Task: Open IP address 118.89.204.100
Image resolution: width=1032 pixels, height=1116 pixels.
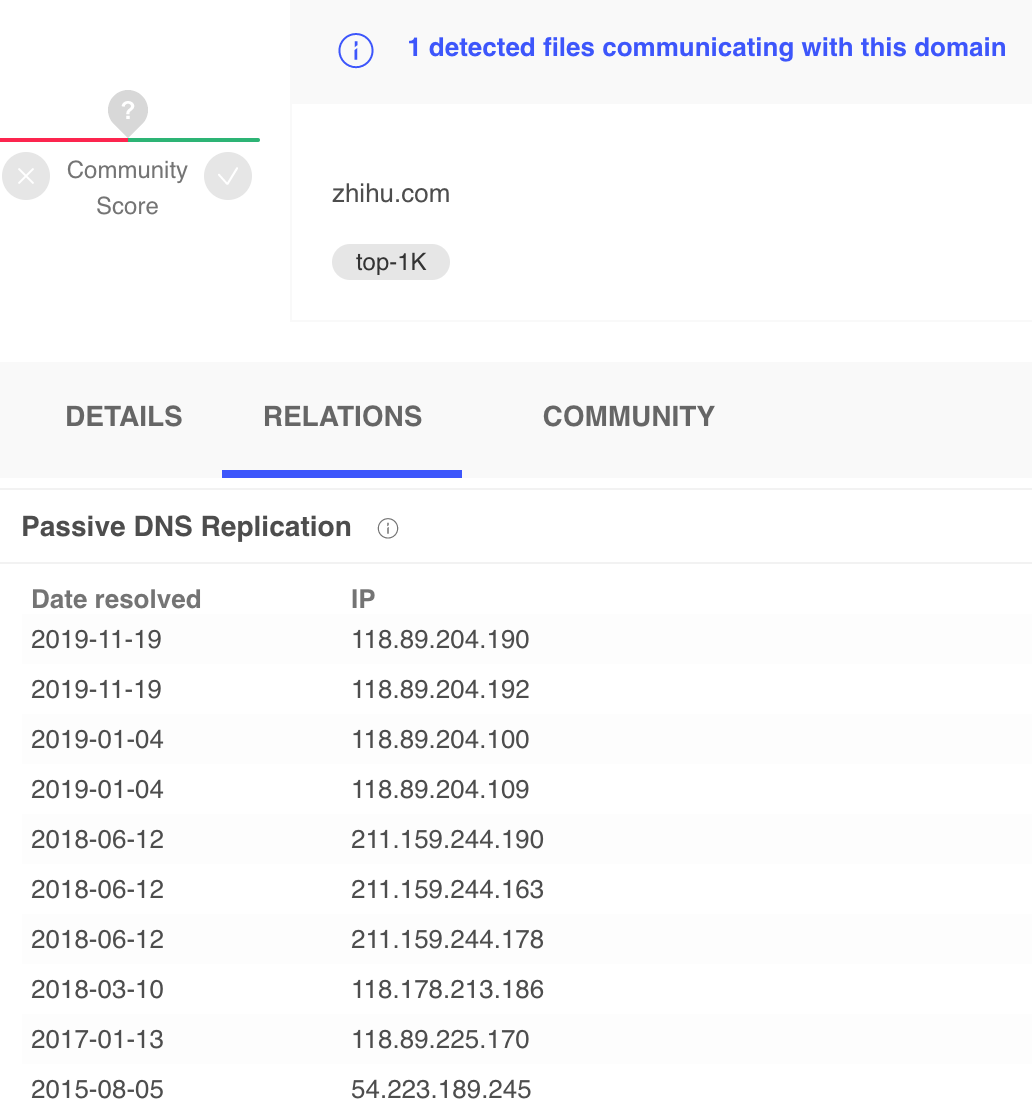Action: (440, 740)
